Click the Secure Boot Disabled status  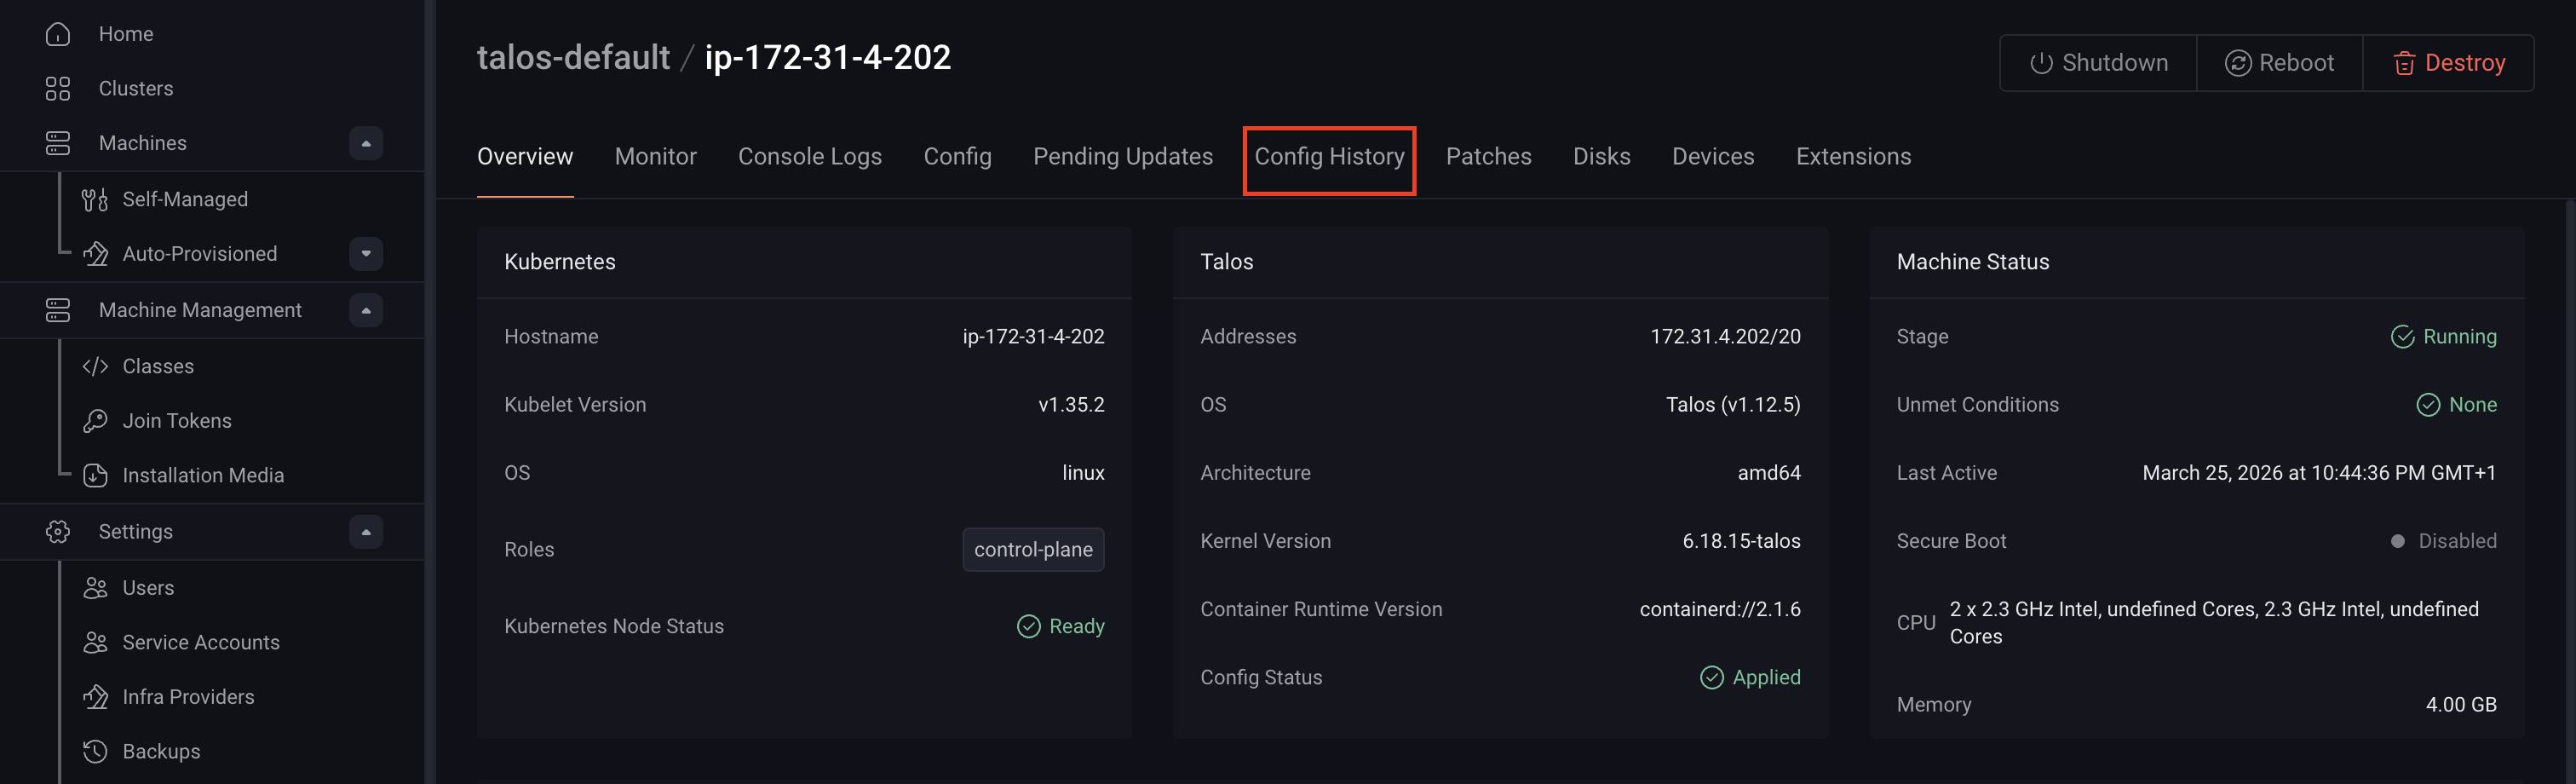2443,541
